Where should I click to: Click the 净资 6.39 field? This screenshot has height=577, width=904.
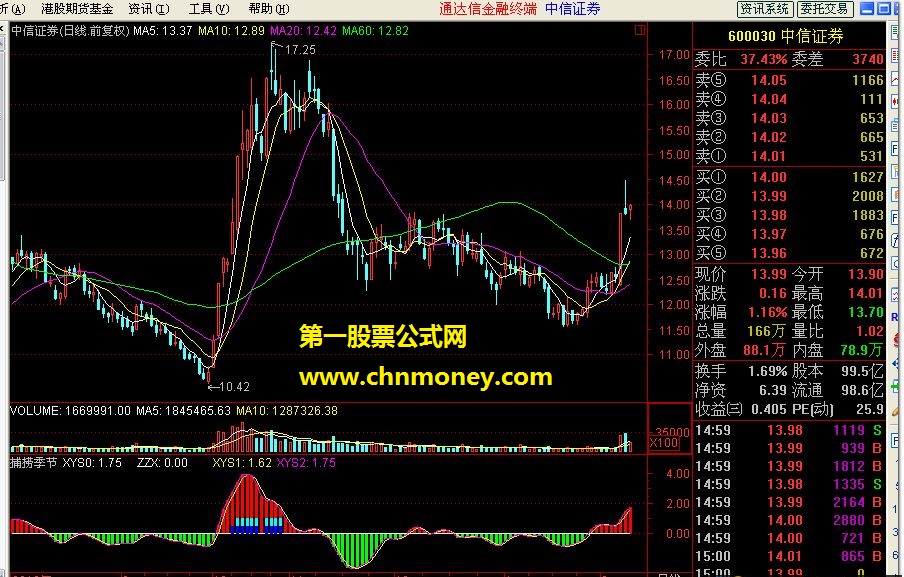pos(741,390)
